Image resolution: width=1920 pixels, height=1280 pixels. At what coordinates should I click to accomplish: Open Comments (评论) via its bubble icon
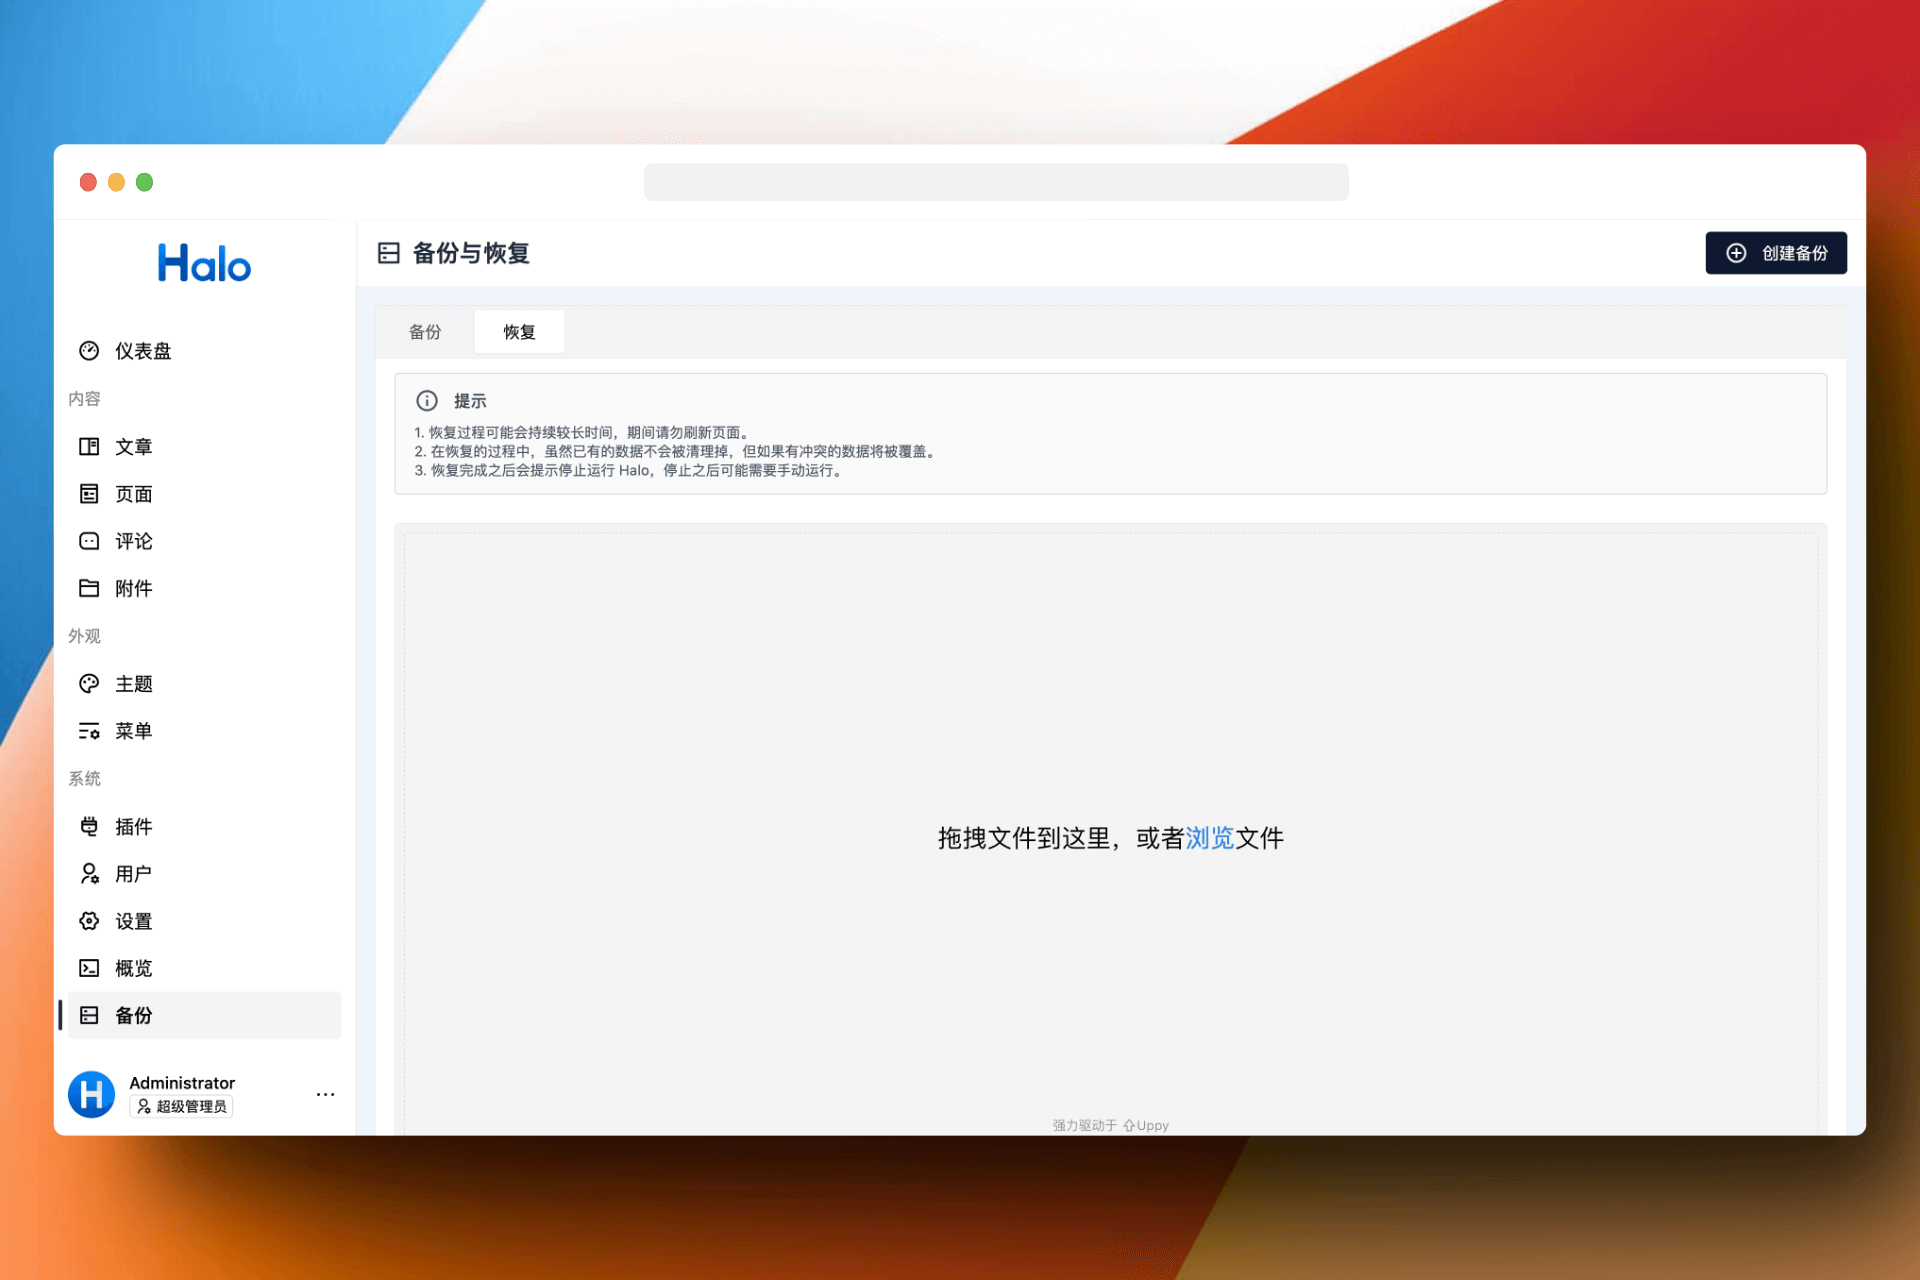(89, 541)
